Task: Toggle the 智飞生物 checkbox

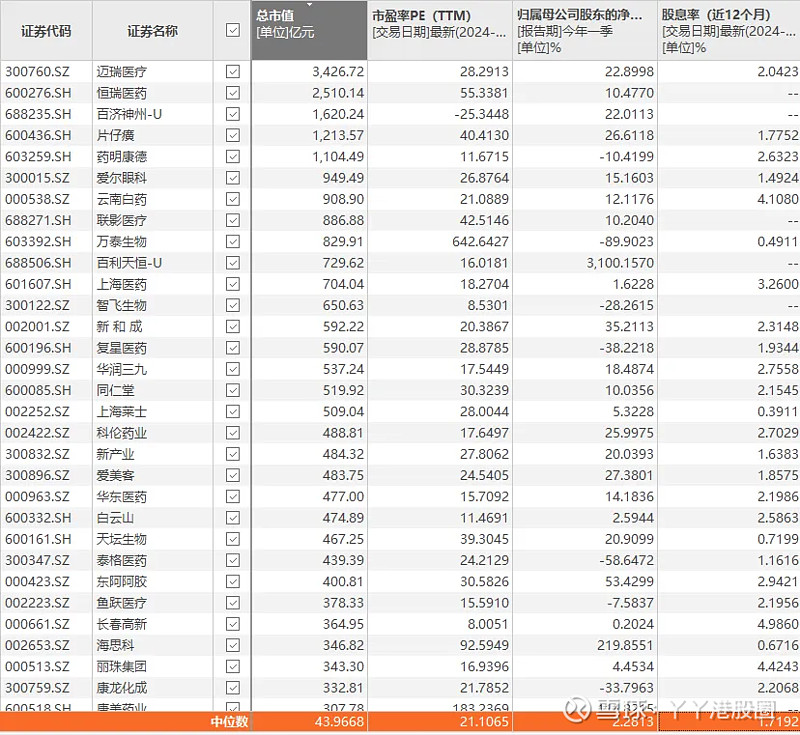Action: tap(233, 306)
